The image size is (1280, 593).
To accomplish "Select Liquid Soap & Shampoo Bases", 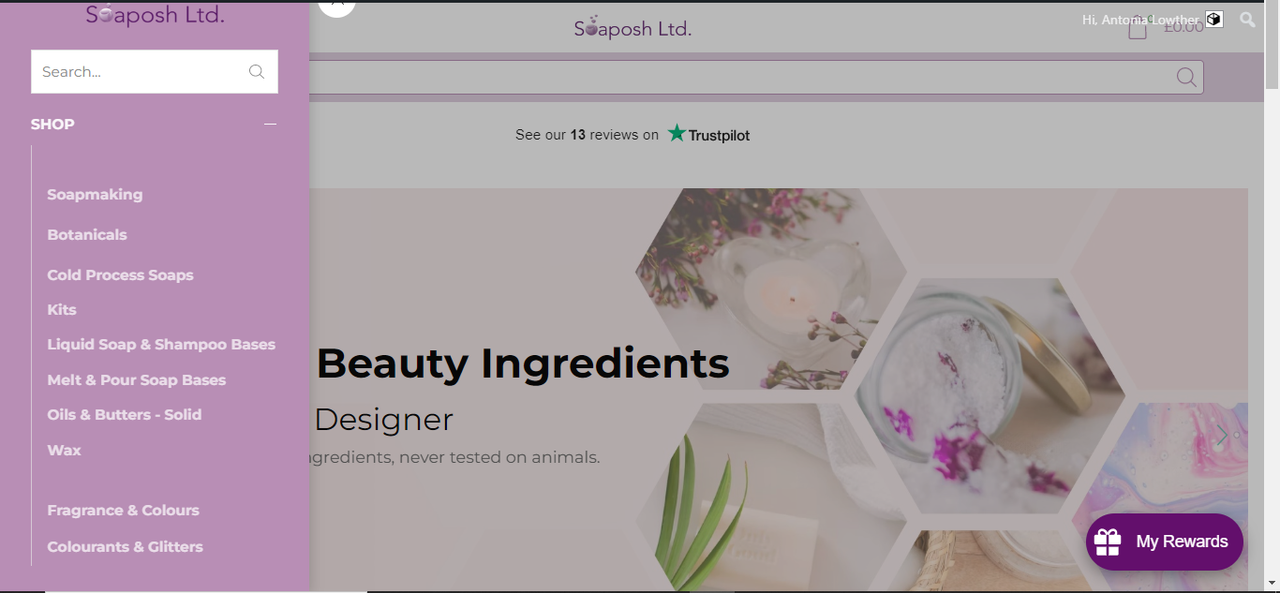I will coord(161,344).
